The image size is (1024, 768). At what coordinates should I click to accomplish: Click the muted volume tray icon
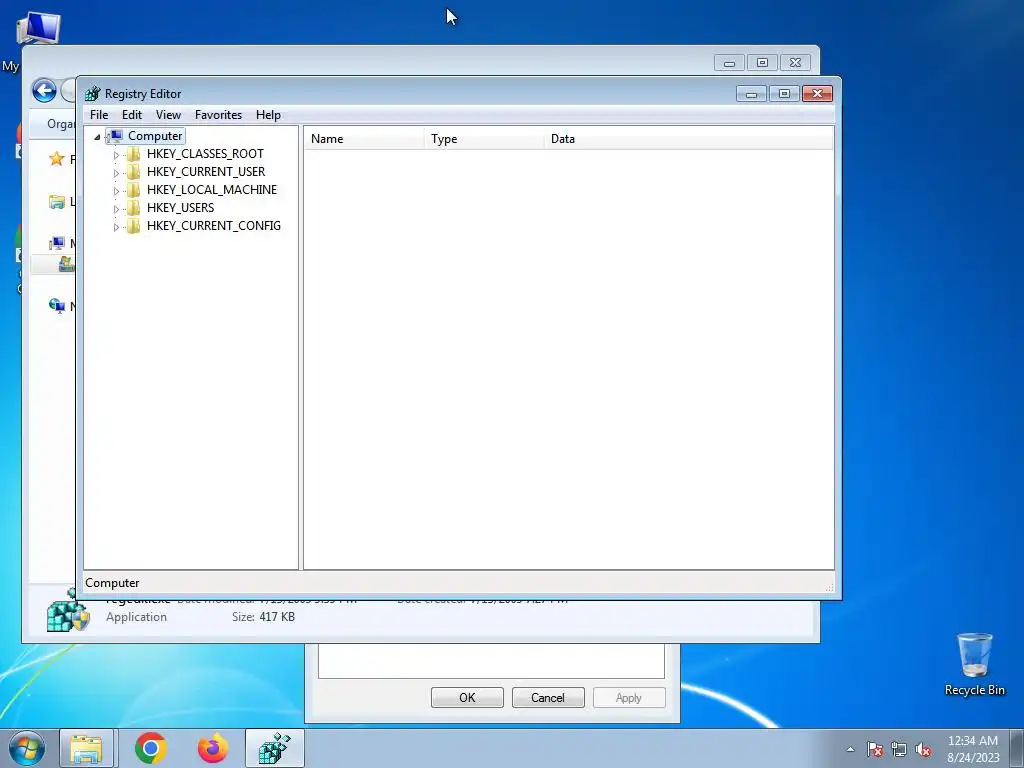coord(923,750)
